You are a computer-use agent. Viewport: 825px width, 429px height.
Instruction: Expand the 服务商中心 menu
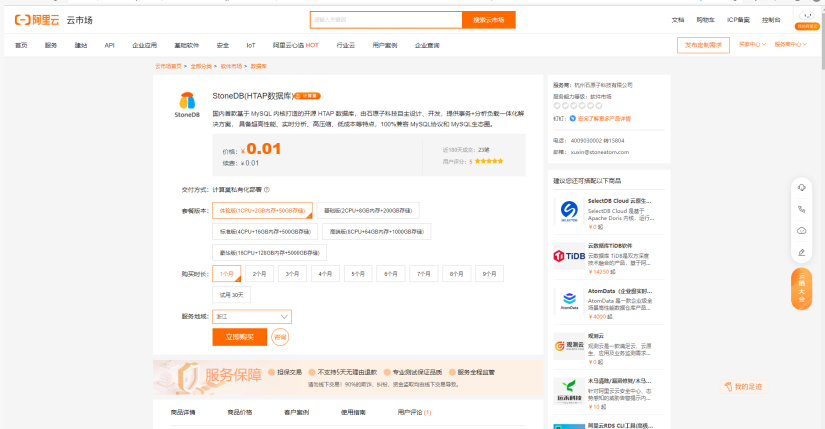pyautogui.click(x=790, y=45)
